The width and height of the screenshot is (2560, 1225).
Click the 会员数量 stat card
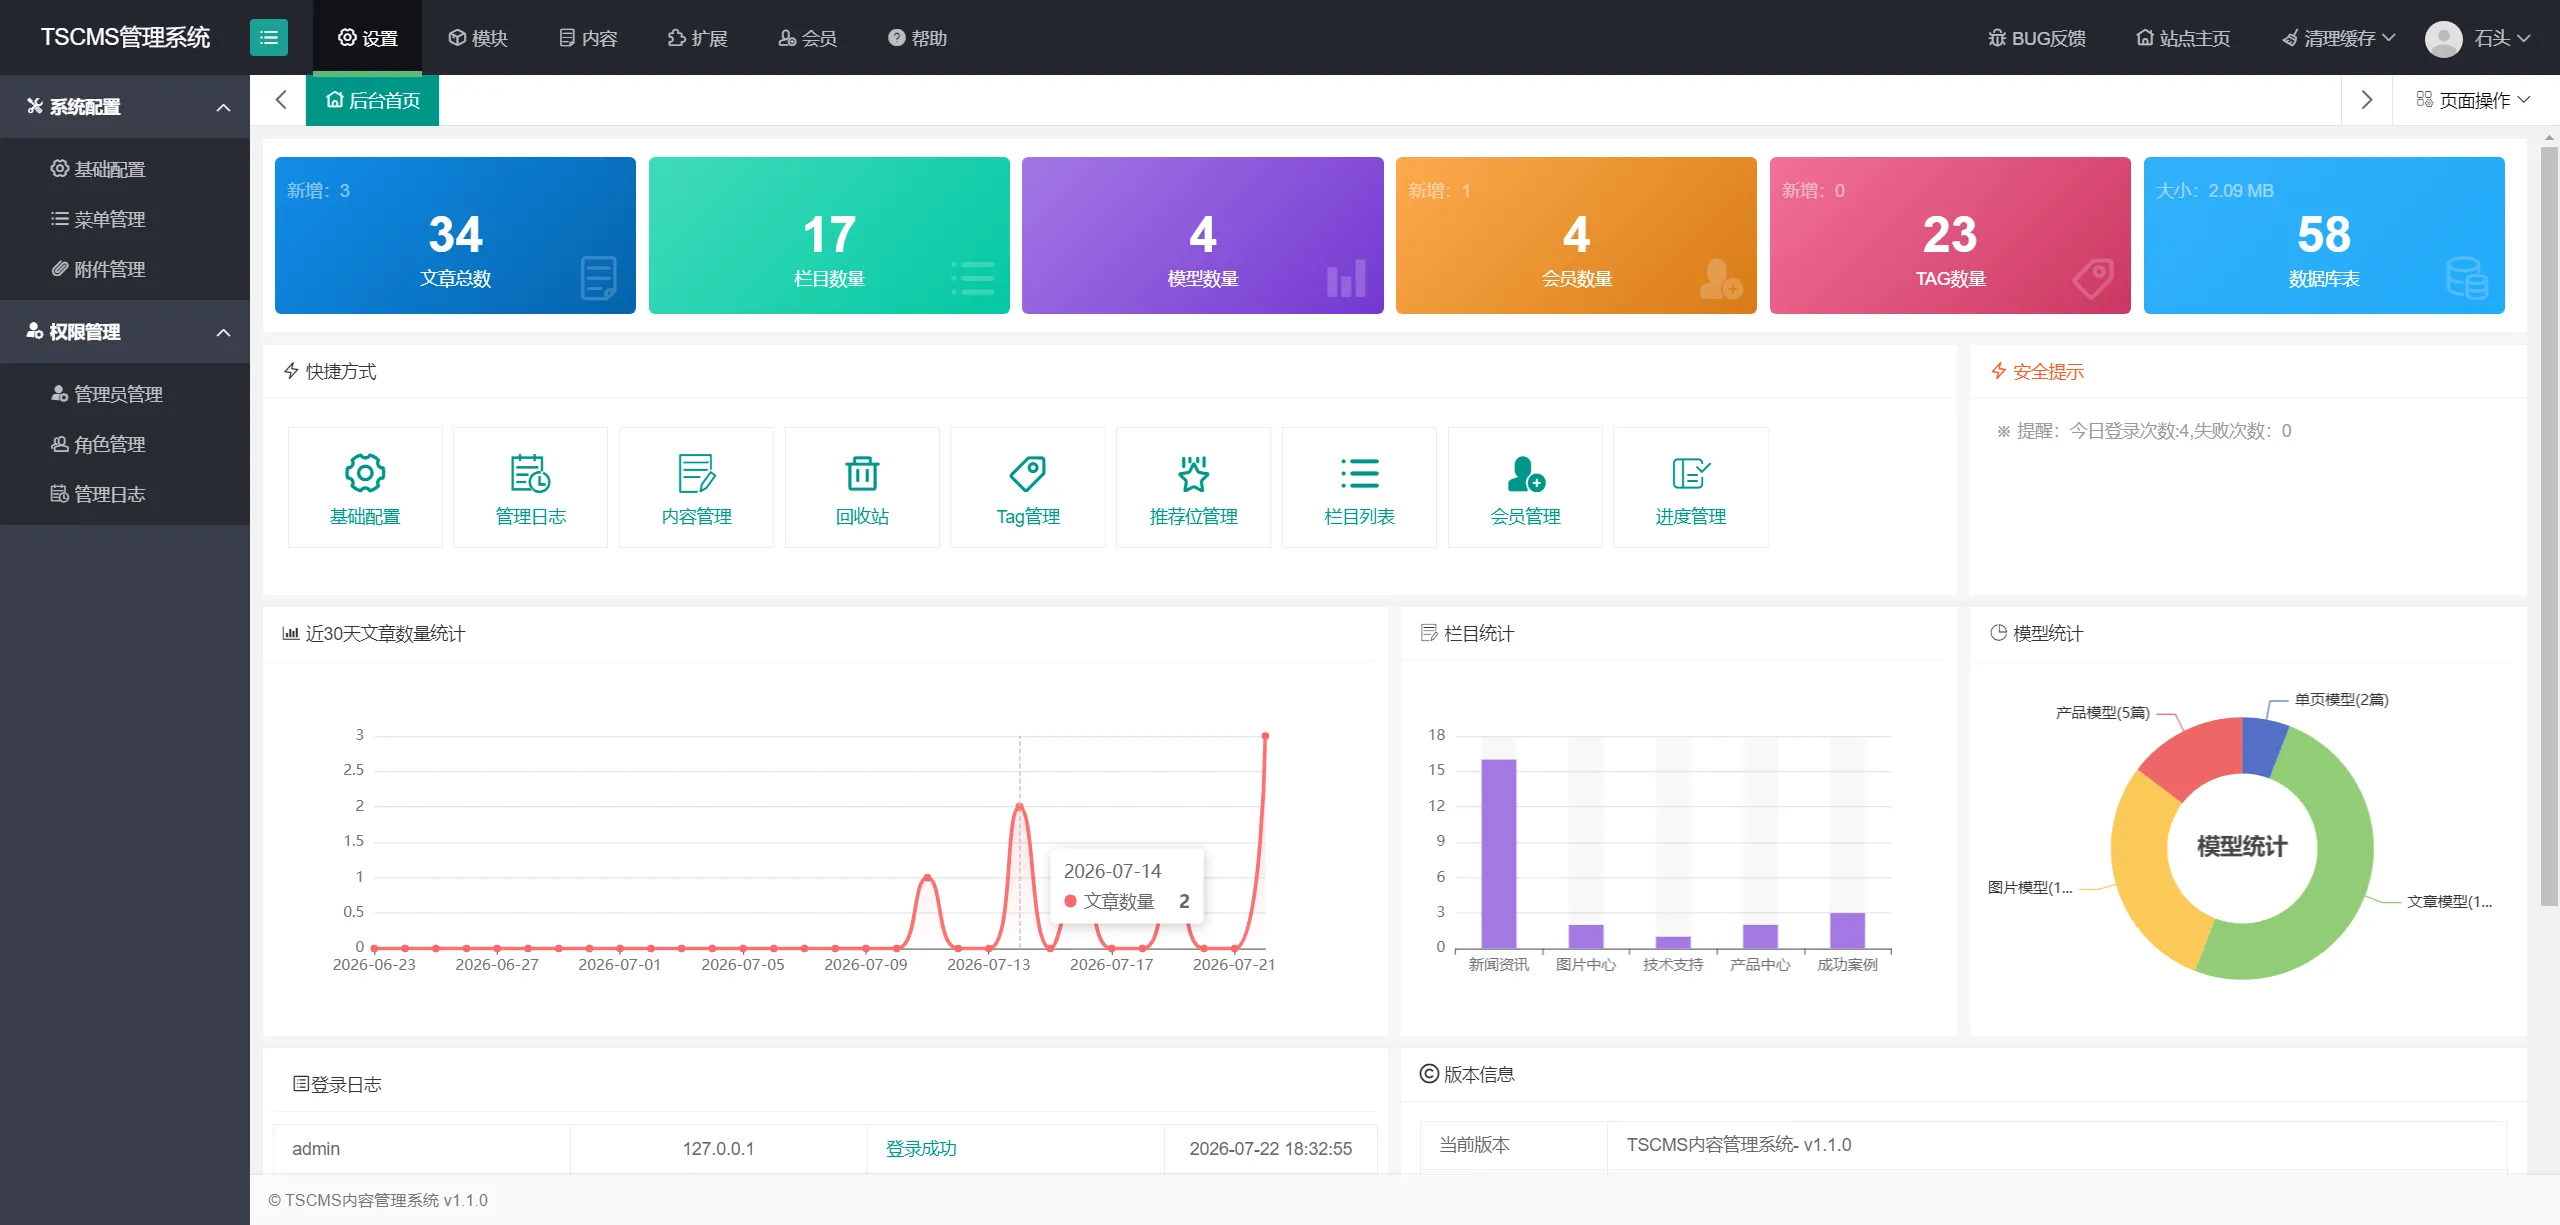[1576, 235]
